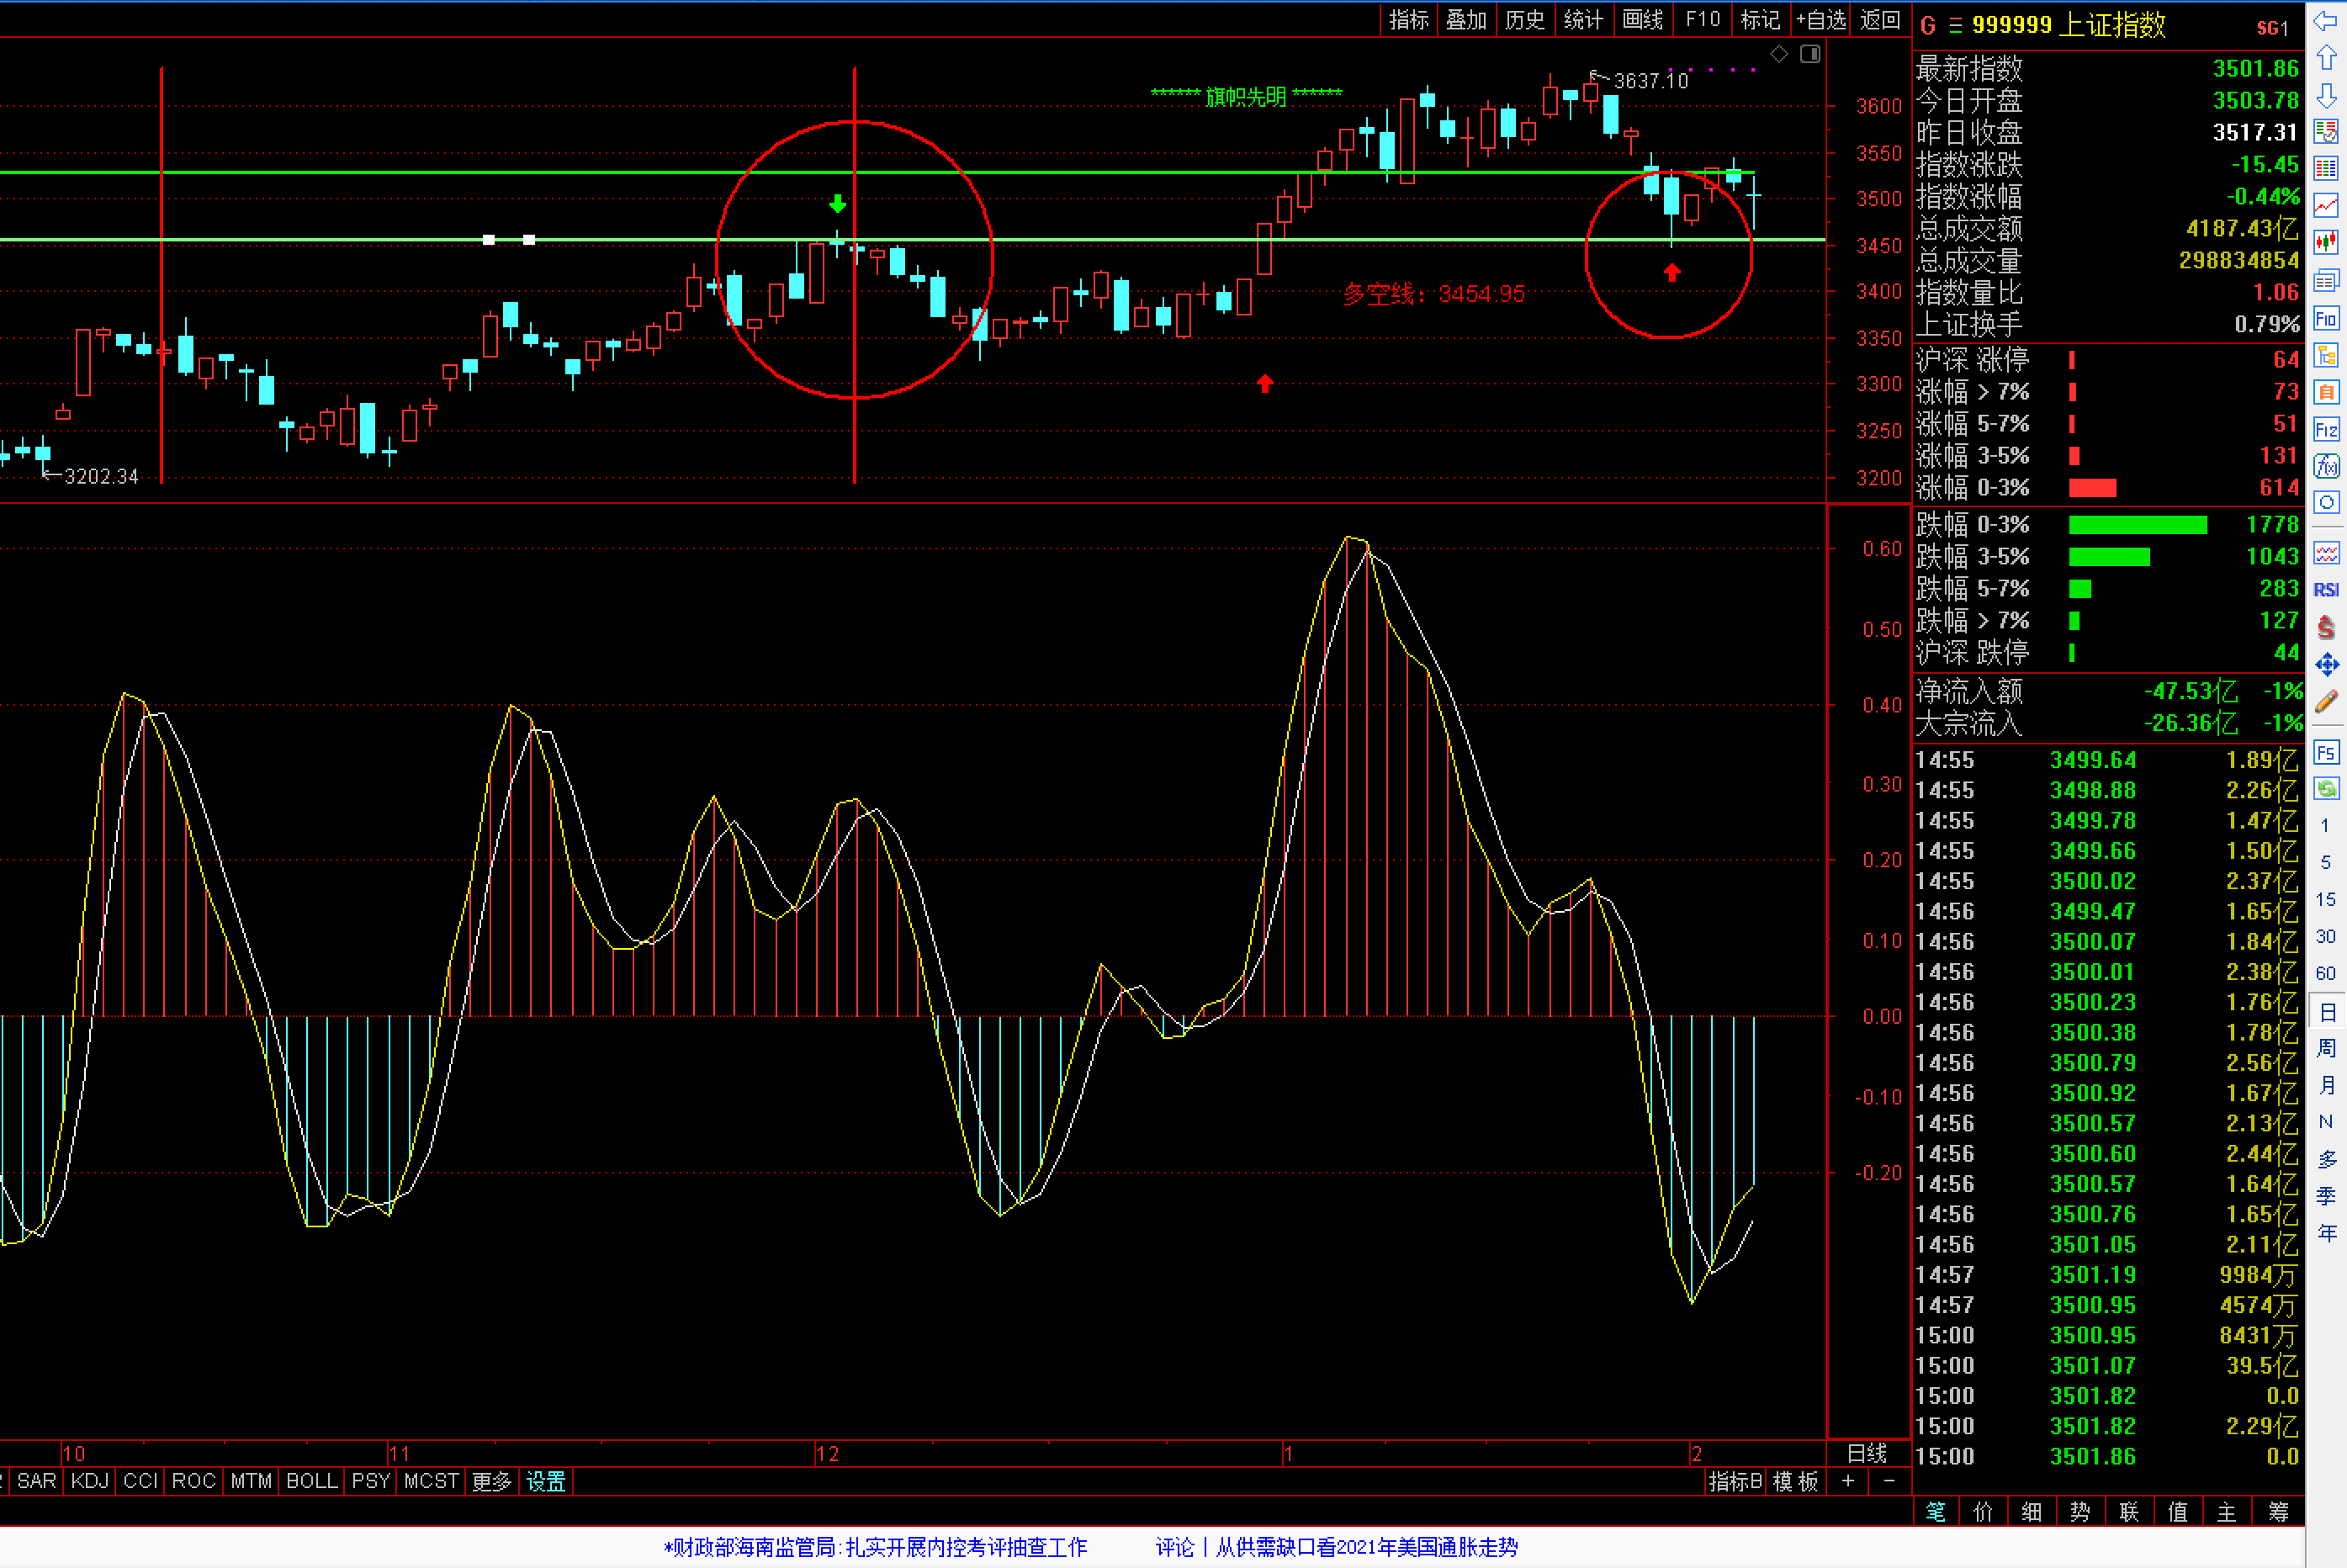Open the 画线 drawing menu

pyautogui.click(x=1643, y=19)
